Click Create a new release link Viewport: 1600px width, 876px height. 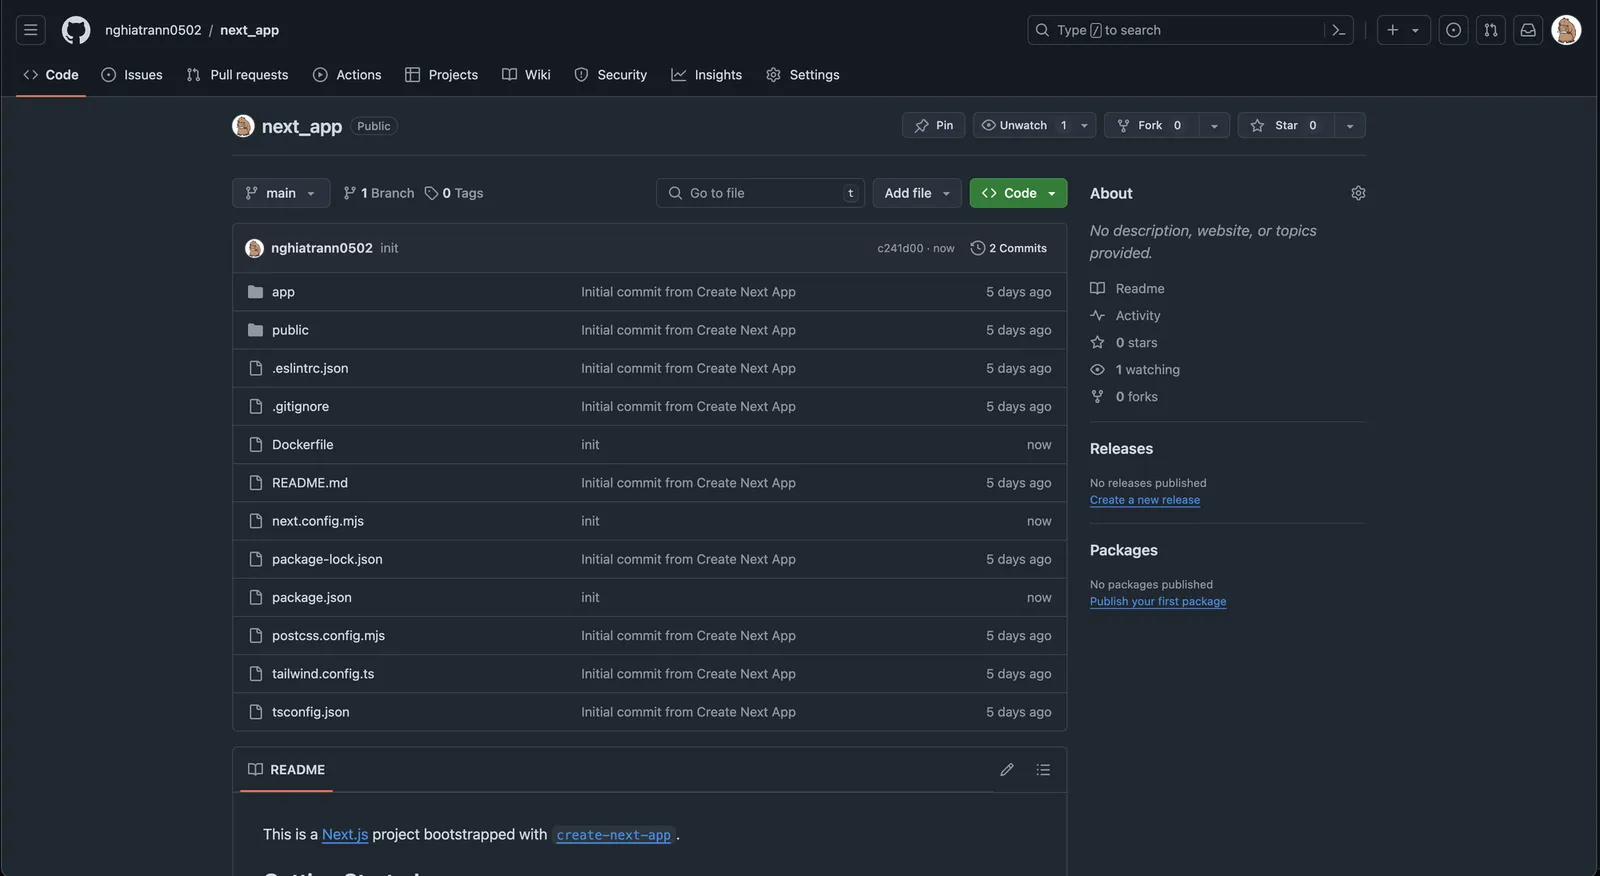[1145, 500]
